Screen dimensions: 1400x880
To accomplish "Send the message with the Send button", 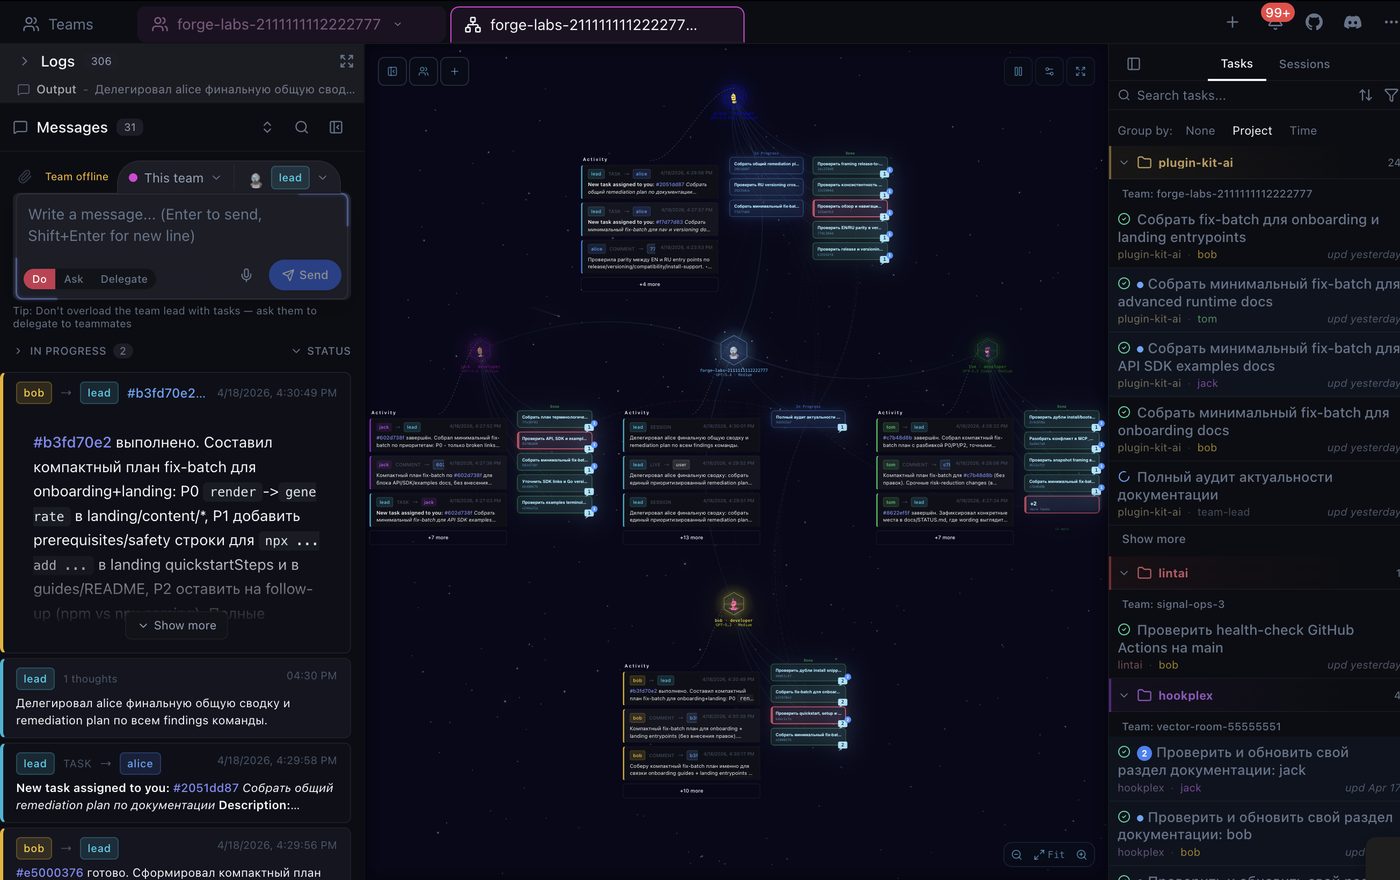I will [305, 275].
